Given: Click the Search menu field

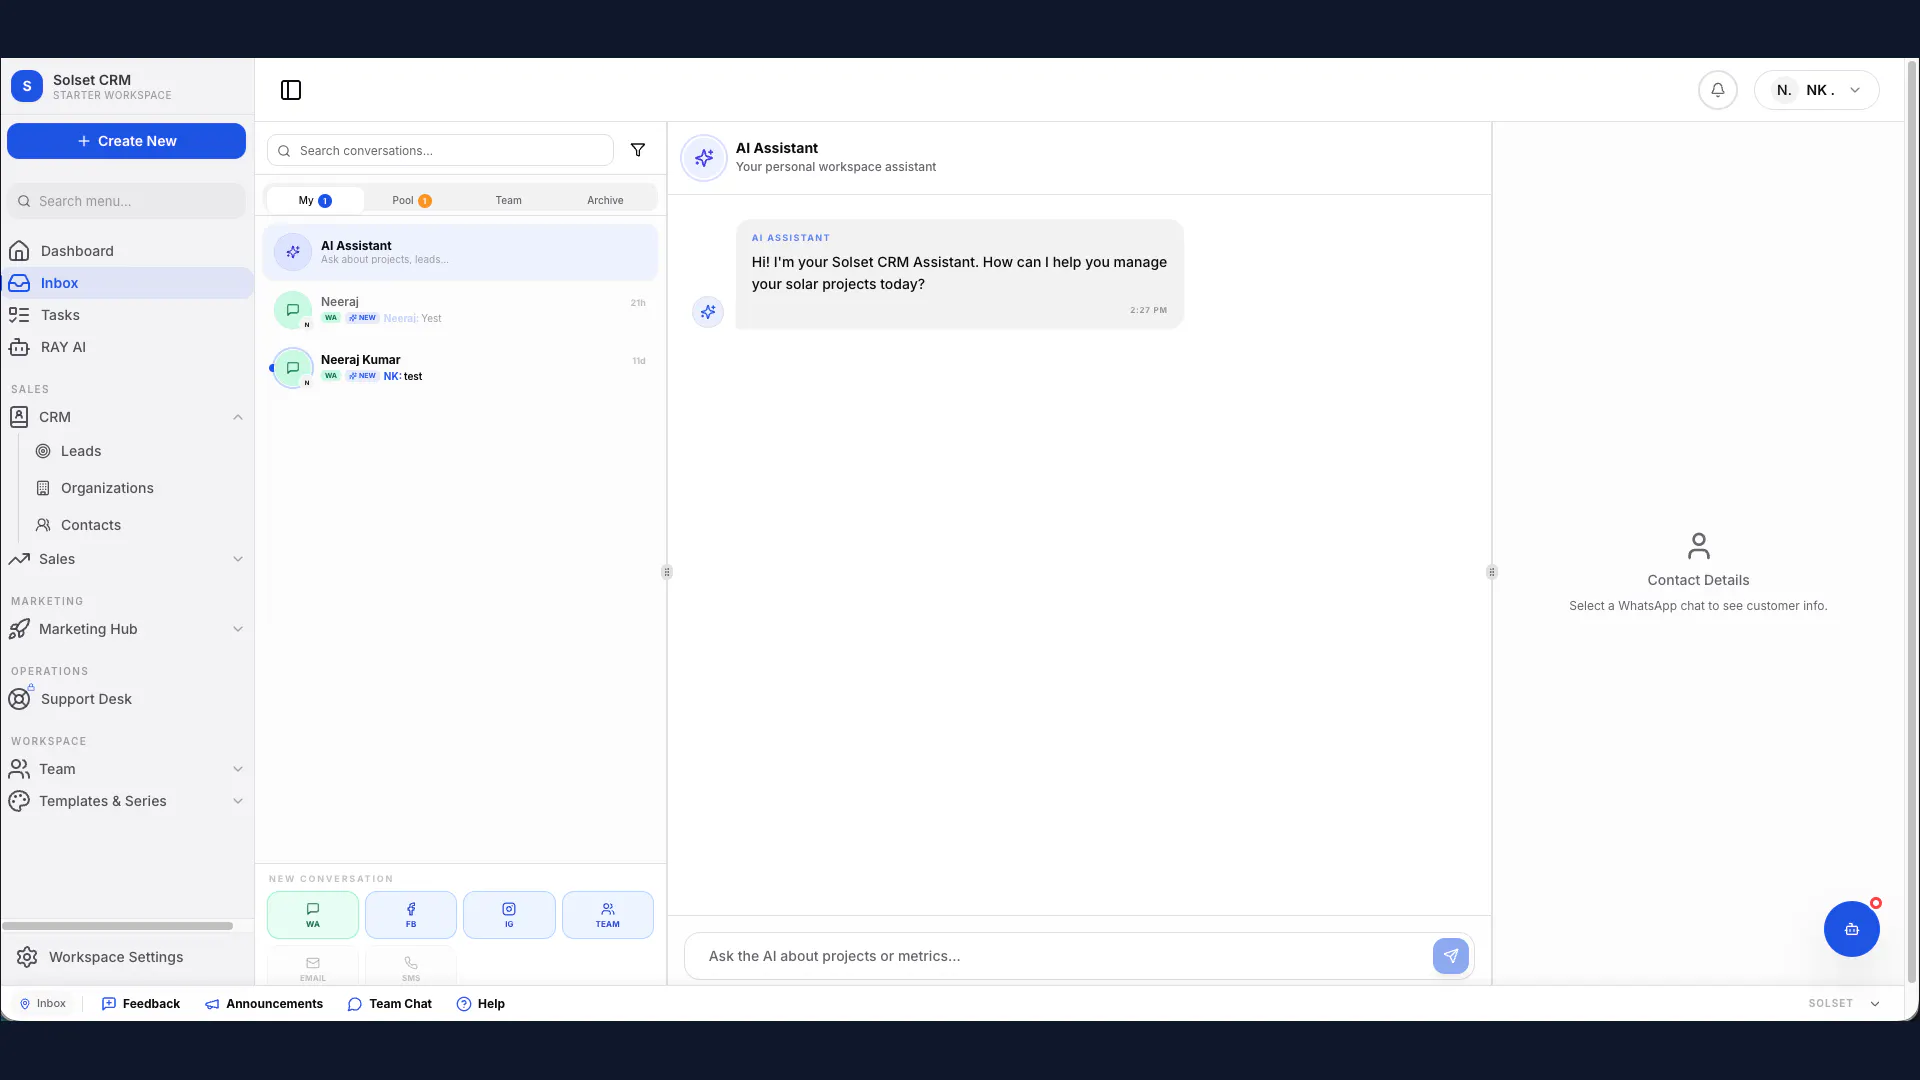Looking at the screenshot, I should pos(126,201).
